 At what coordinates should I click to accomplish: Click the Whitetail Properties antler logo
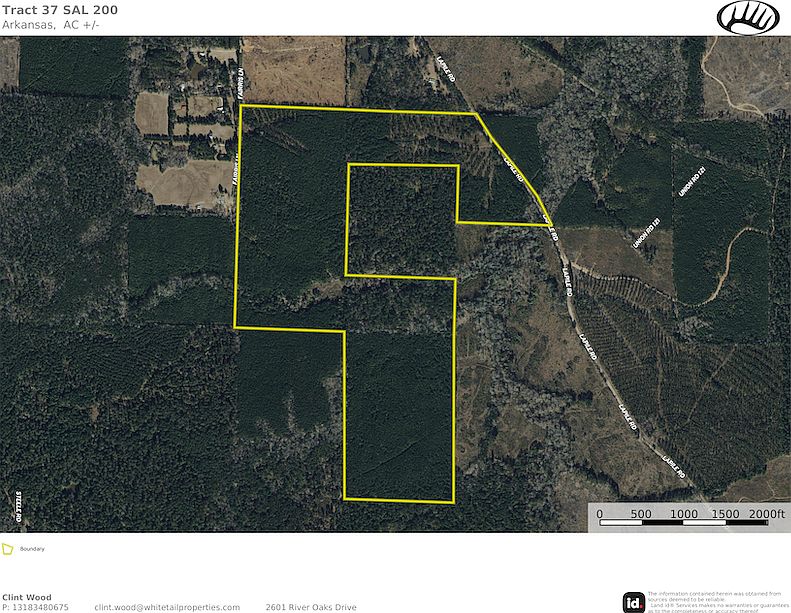(x=748, y=18)
